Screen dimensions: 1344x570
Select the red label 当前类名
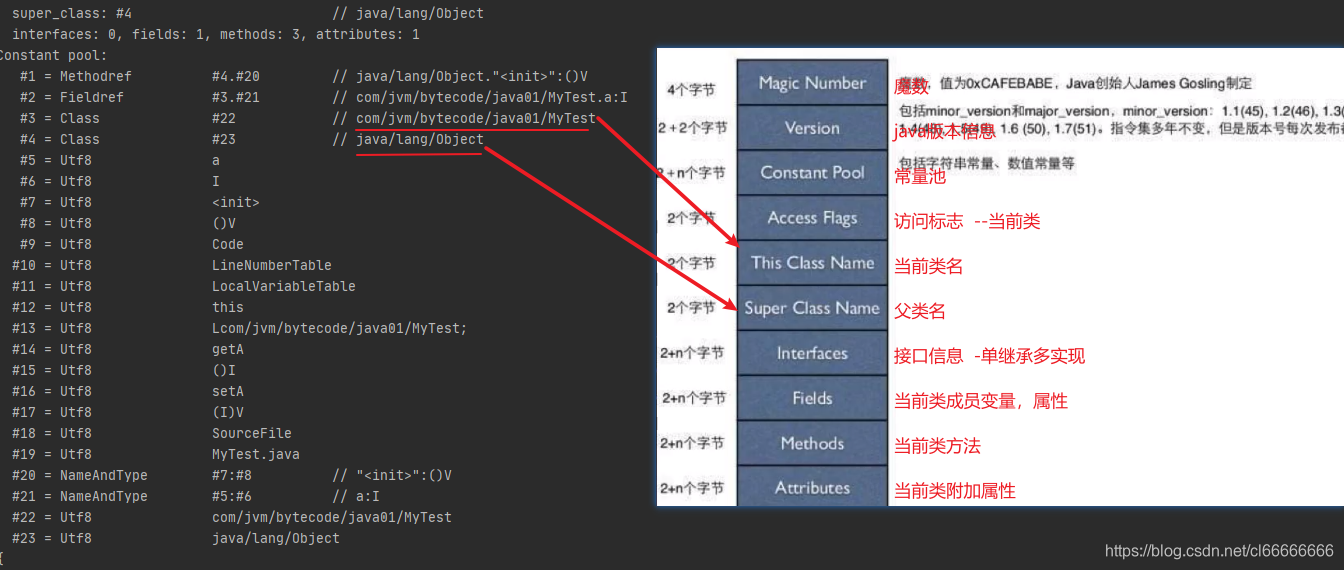[928, 267]
